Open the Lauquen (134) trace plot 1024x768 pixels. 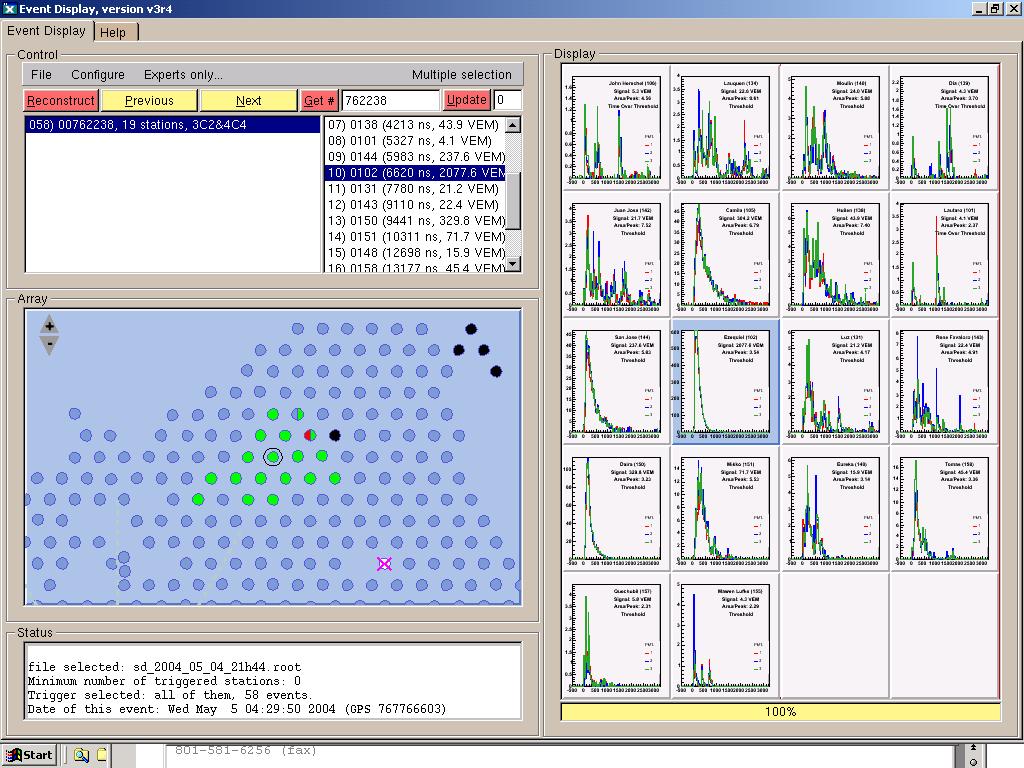click(x=725, y=127)
